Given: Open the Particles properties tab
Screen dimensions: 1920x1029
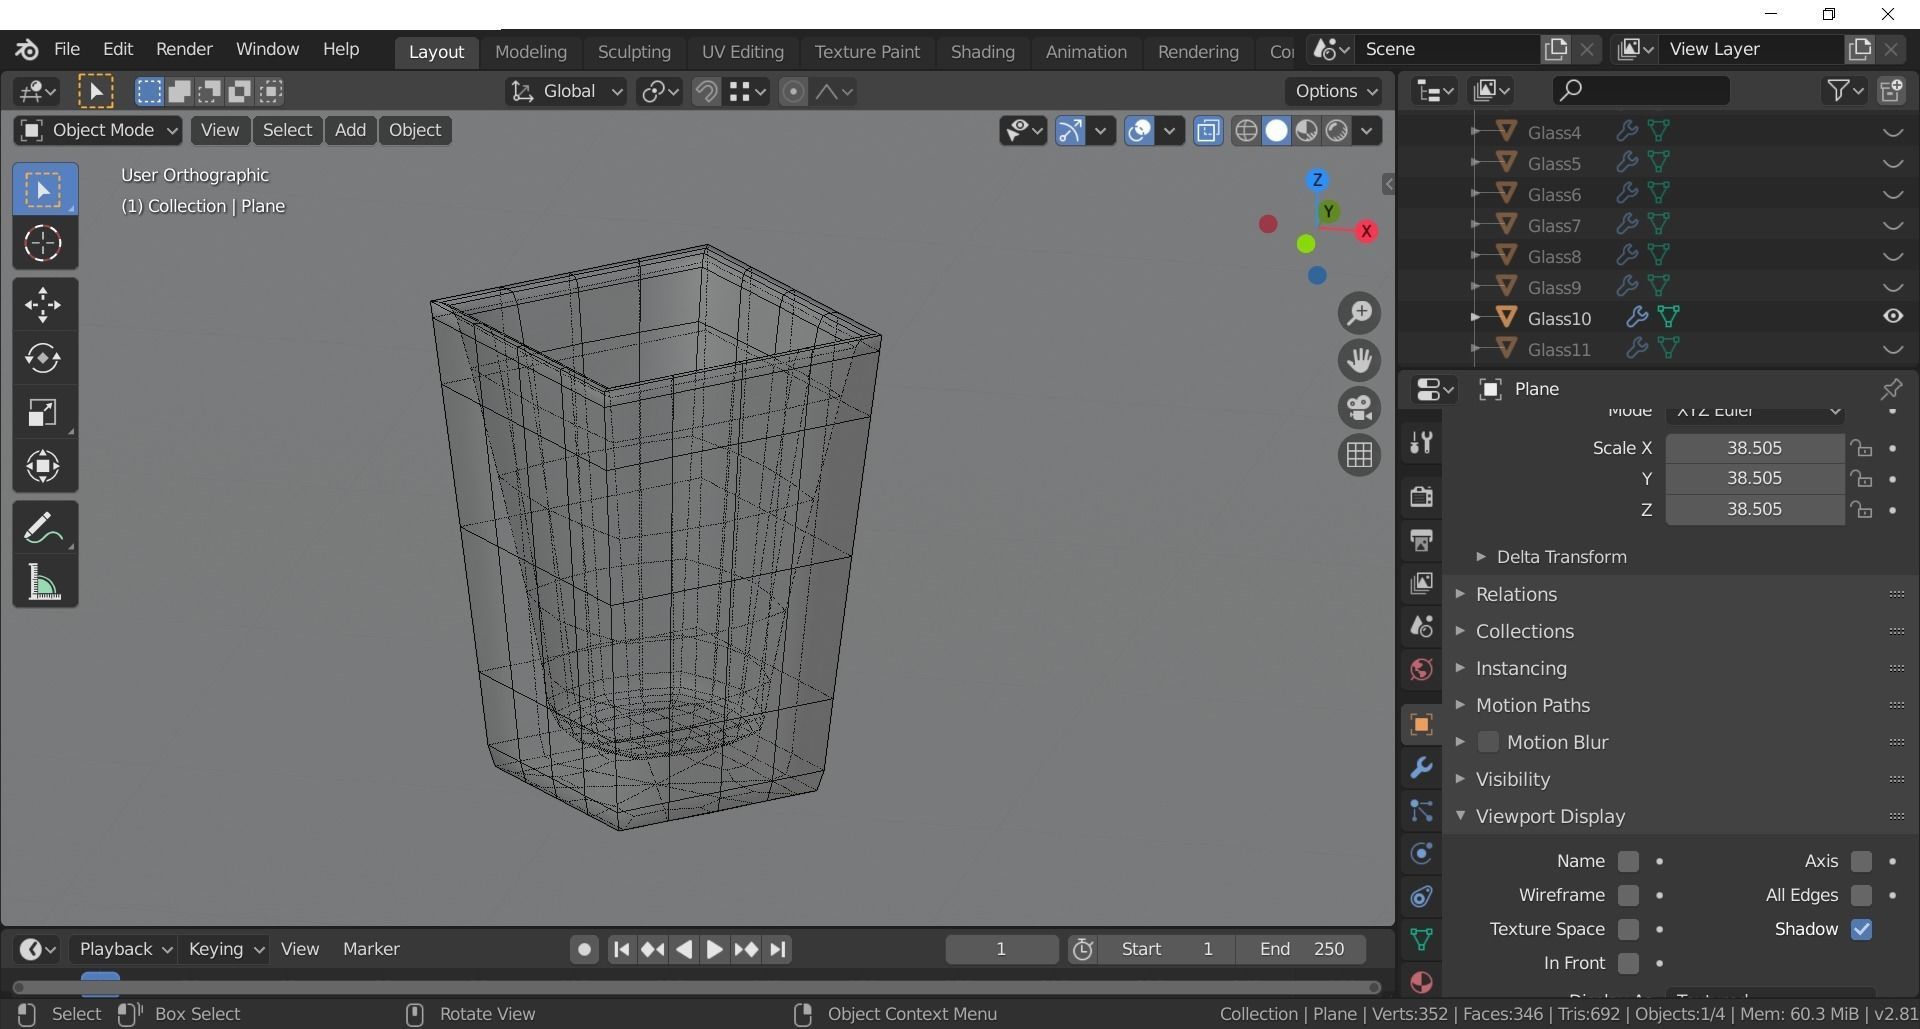Looking at the screenshot, I should point(1421,811).
